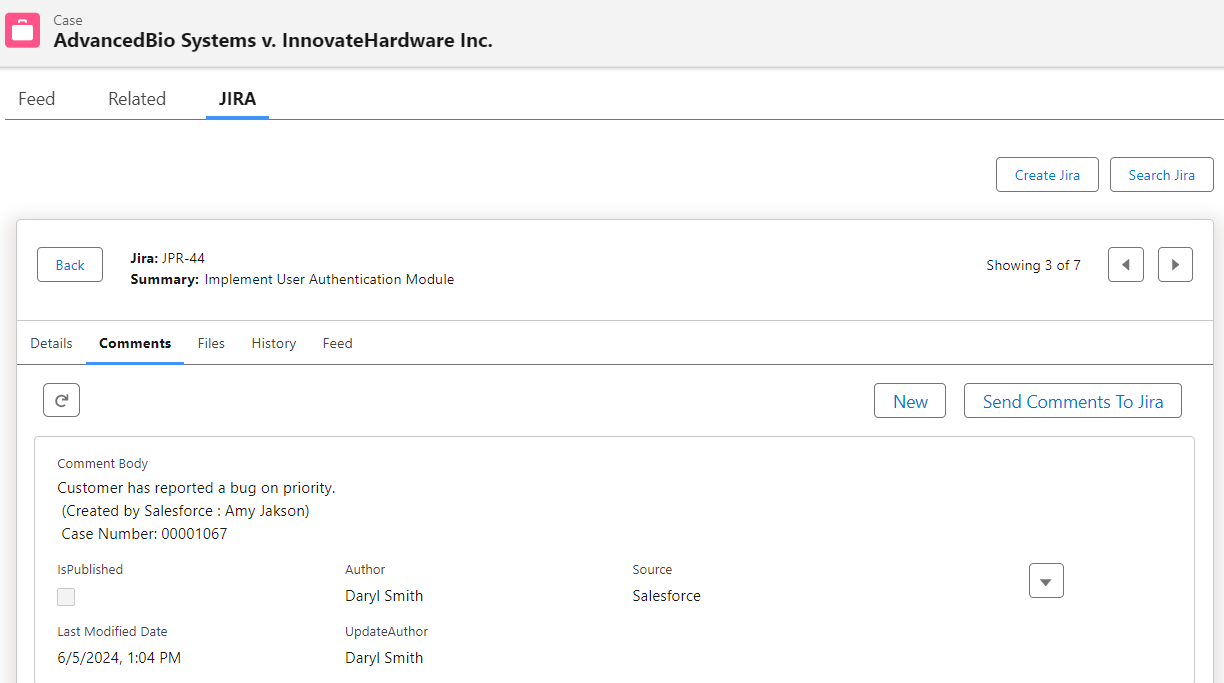Click the Showing 3 of 7 text

click(1033, 265)
